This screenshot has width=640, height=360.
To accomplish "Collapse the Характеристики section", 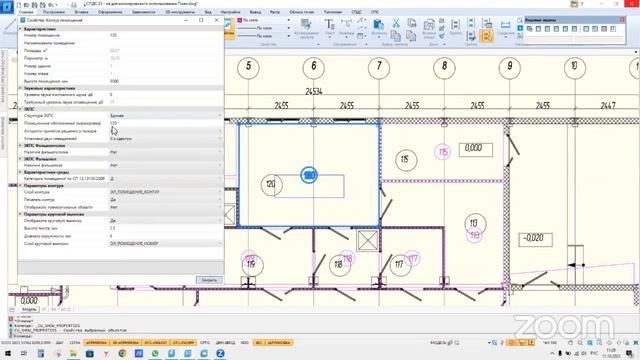I will click(20, 29).
